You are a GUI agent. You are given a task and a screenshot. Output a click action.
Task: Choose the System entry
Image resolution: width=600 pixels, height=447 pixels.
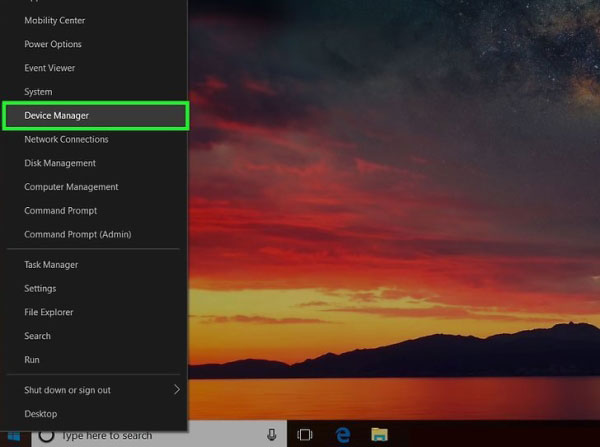coord(38,92)
